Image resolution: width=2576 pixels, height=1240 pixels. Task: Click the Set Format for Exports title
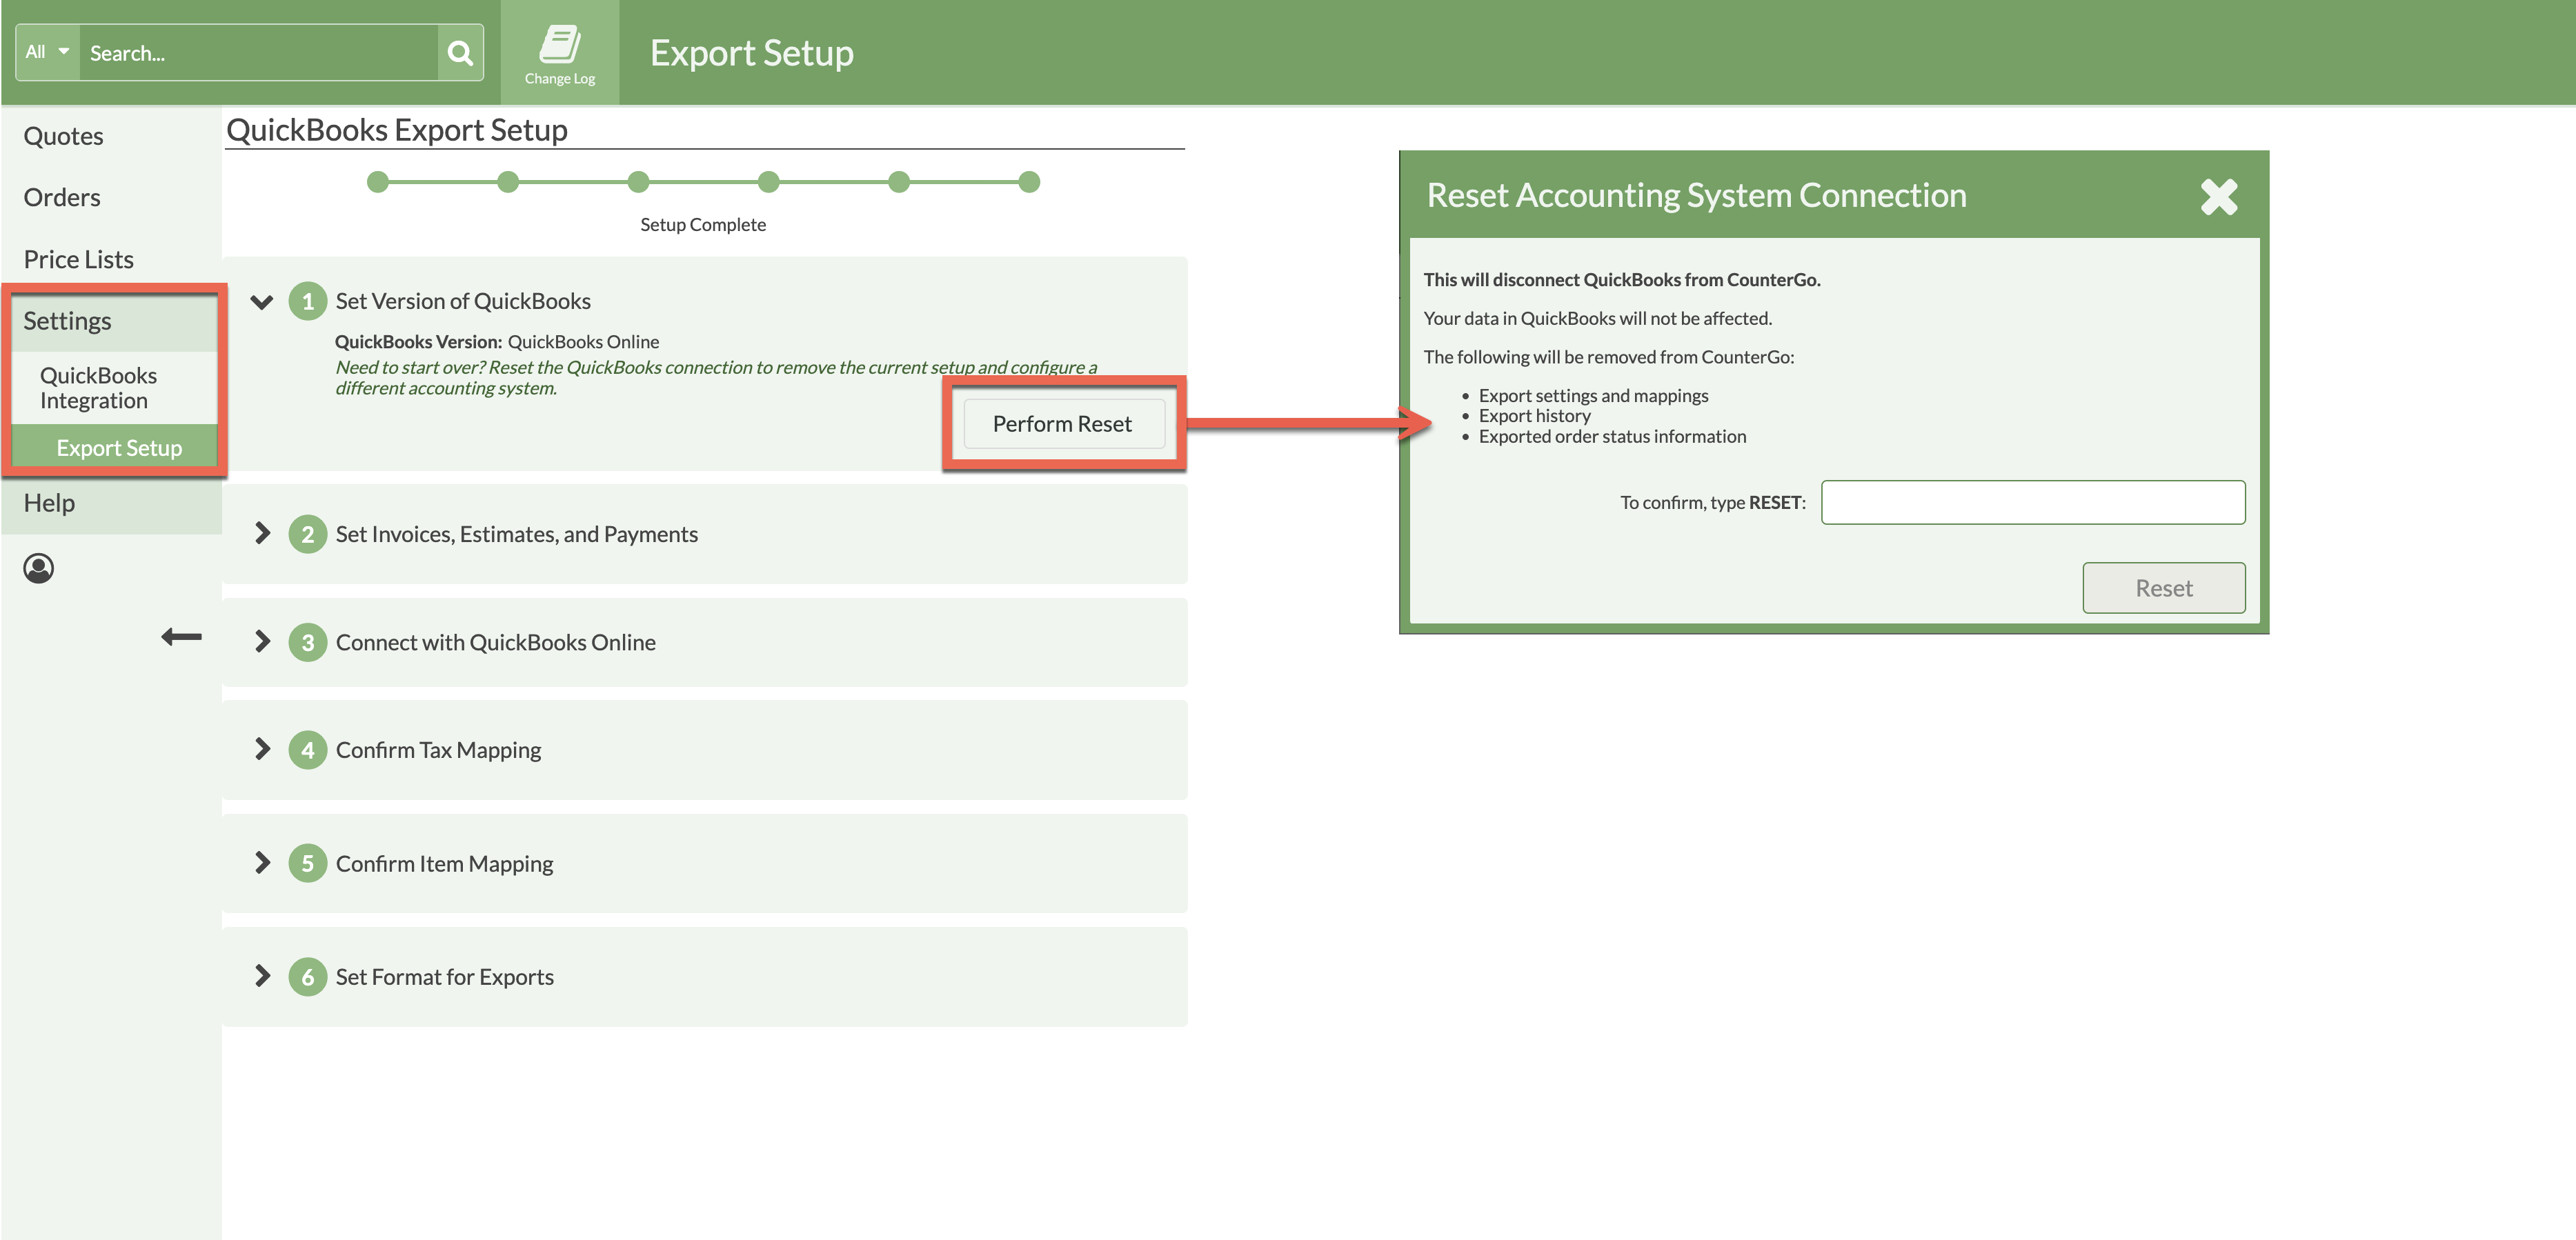click(x=445, y=977)
